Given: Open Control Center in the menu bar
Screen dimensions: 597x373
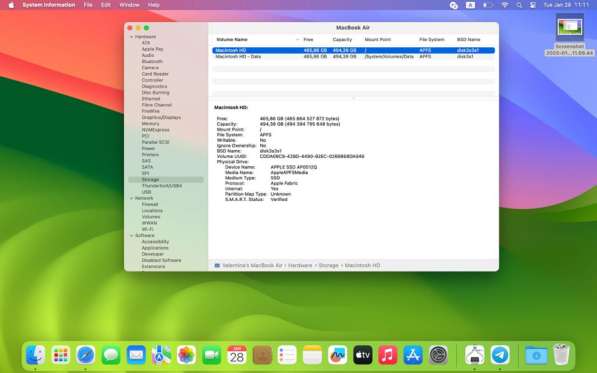Looking at the screenshot, I should [533, 5].
